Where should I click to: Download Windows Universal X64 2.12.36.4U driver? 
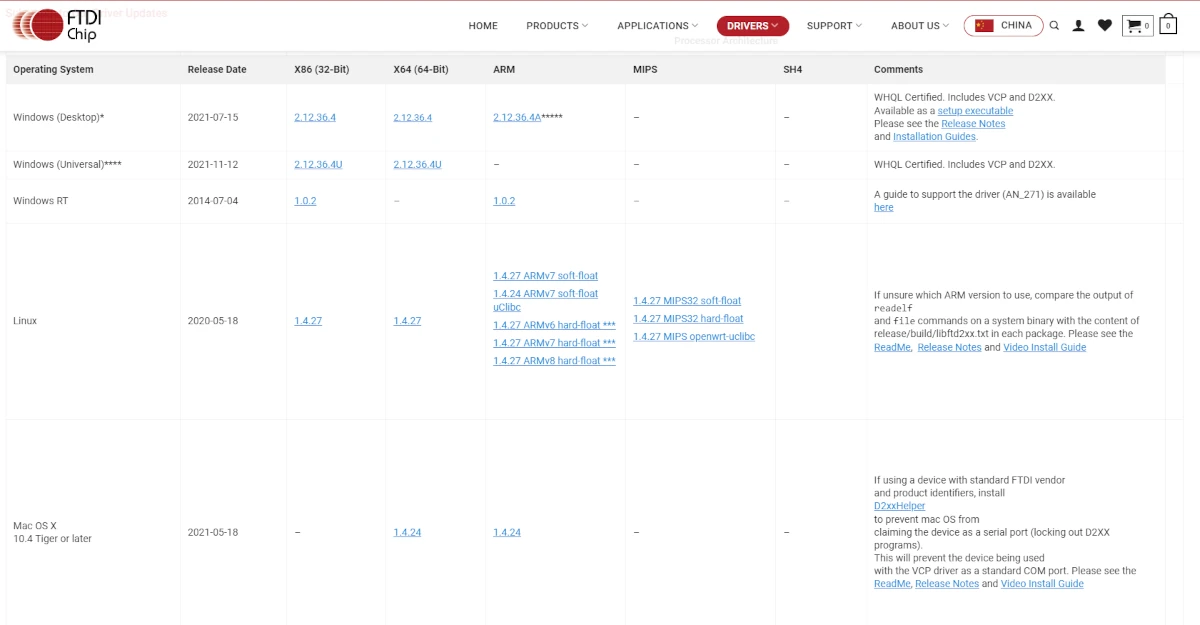[x=417, y=164]
